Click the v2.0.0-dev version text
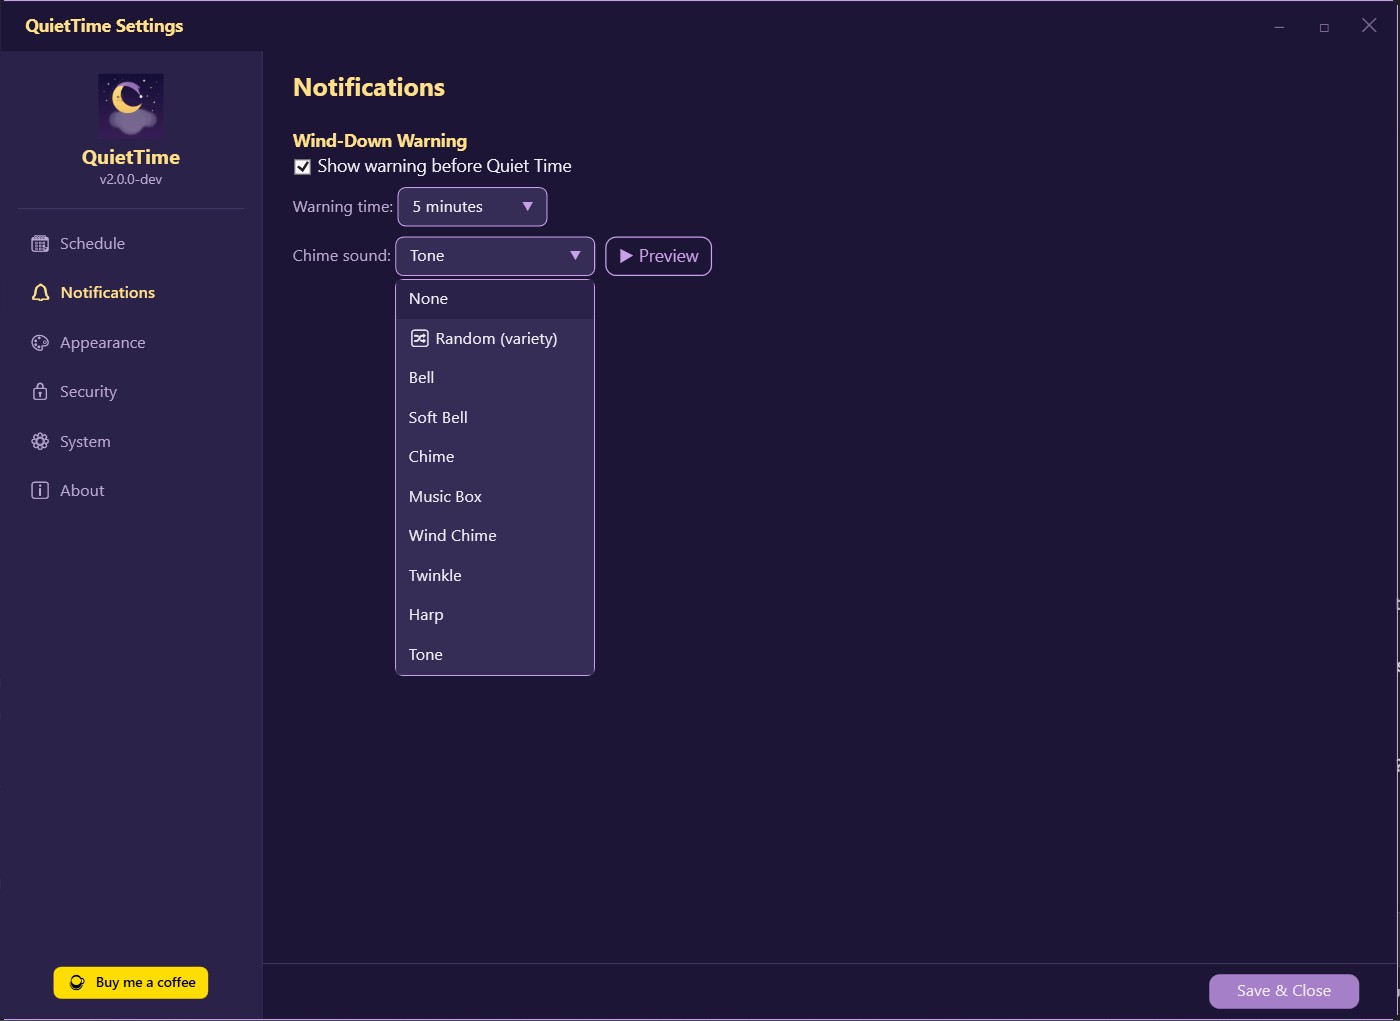The height and width of the screenshot is (1021, 1400). coord(131,180)
